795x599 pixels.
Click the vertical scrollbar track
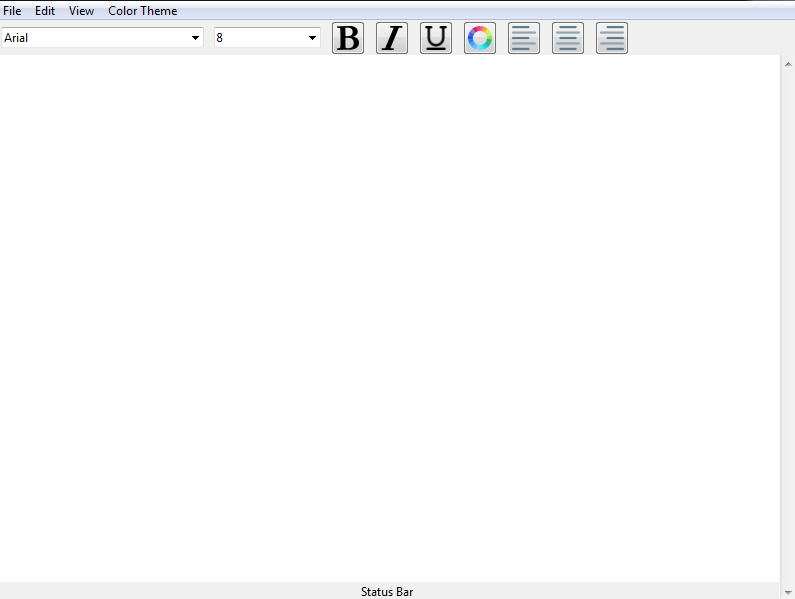787,320
